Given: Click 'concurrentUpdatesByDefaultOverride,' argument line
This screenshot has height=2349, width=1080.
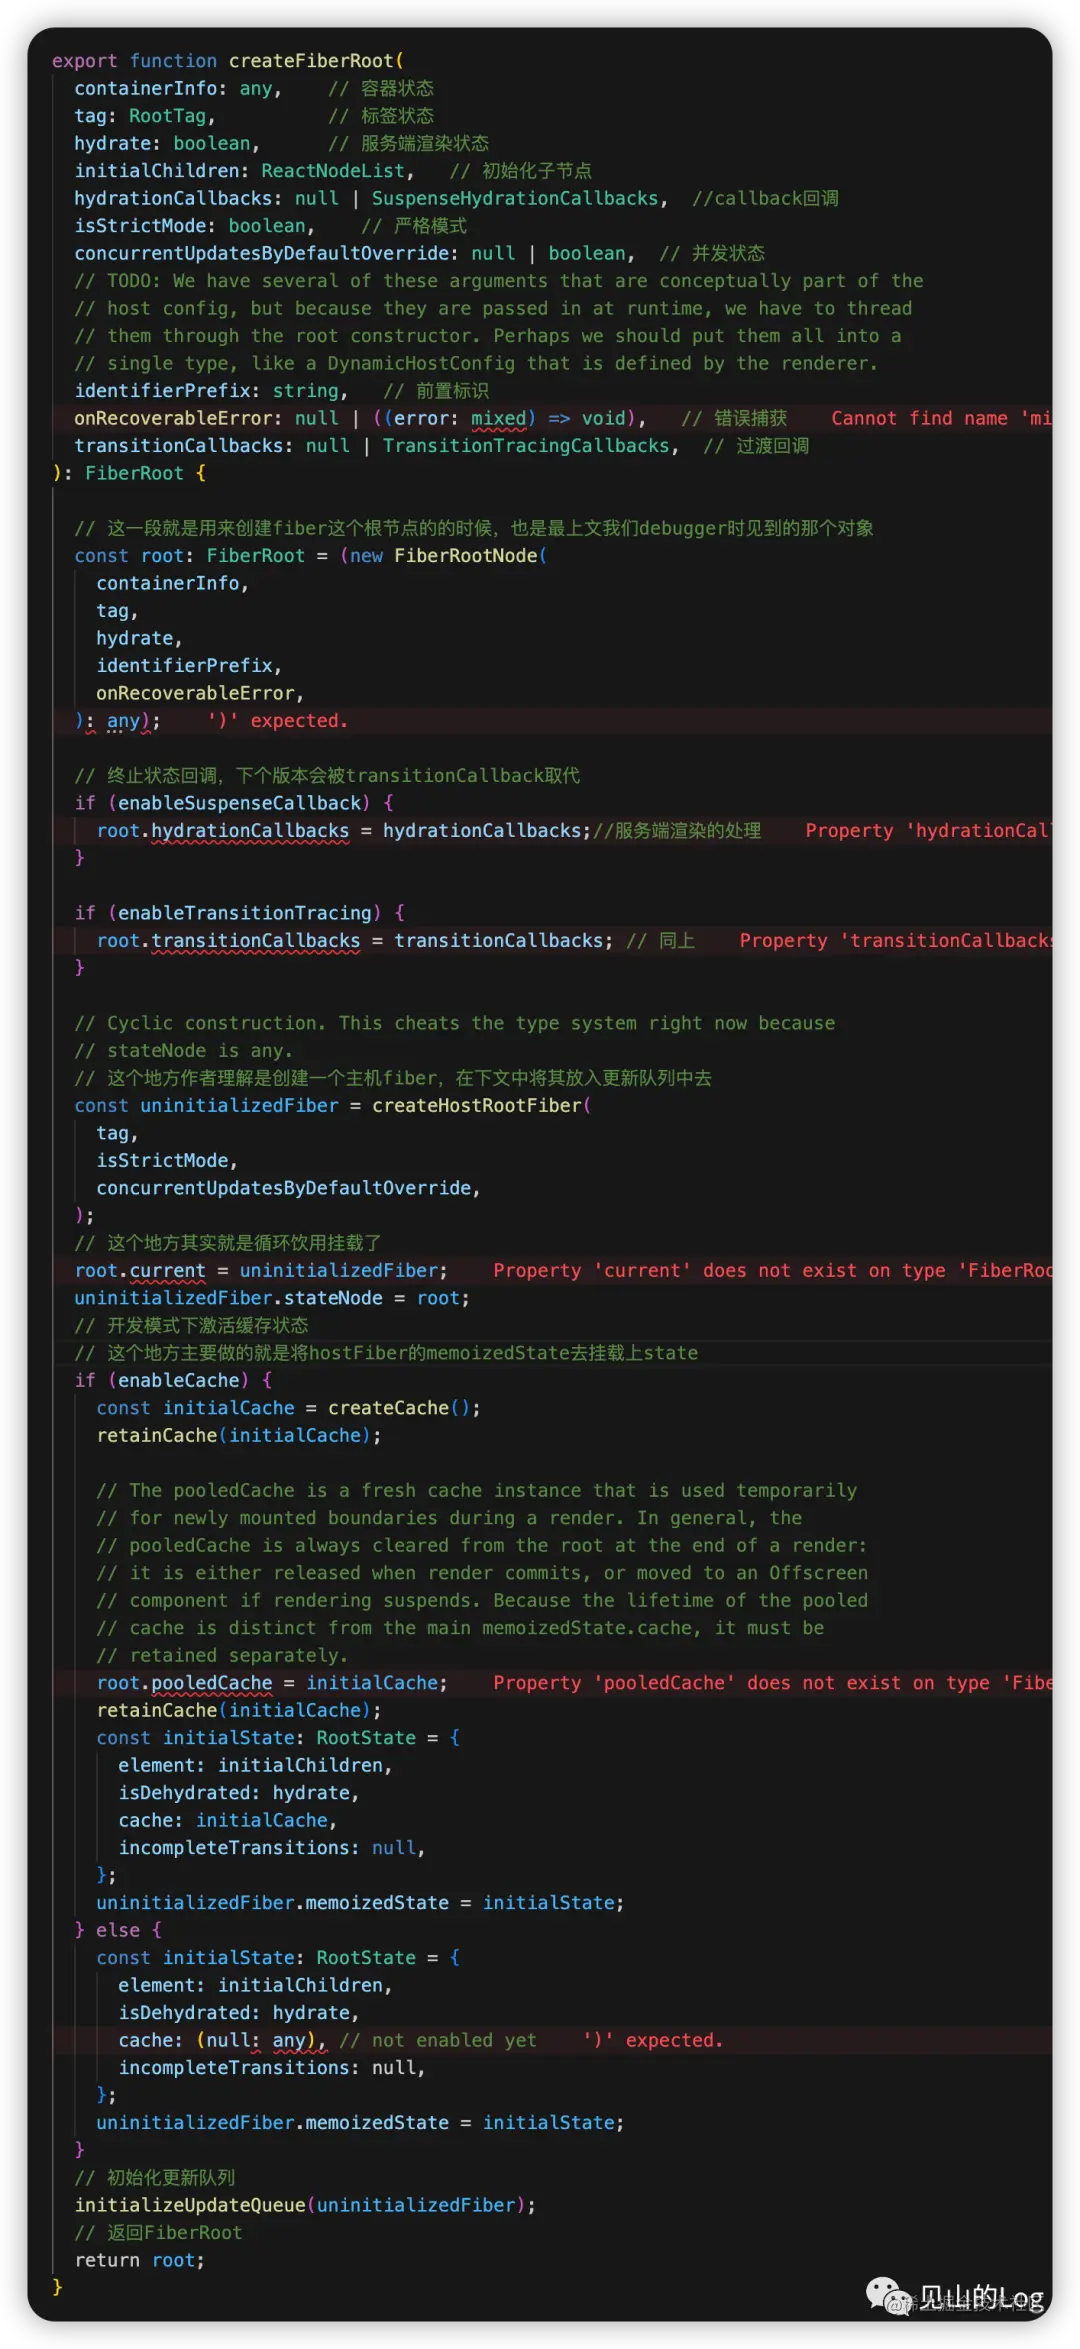Looking at the screenshot, I should point(288,1188).
